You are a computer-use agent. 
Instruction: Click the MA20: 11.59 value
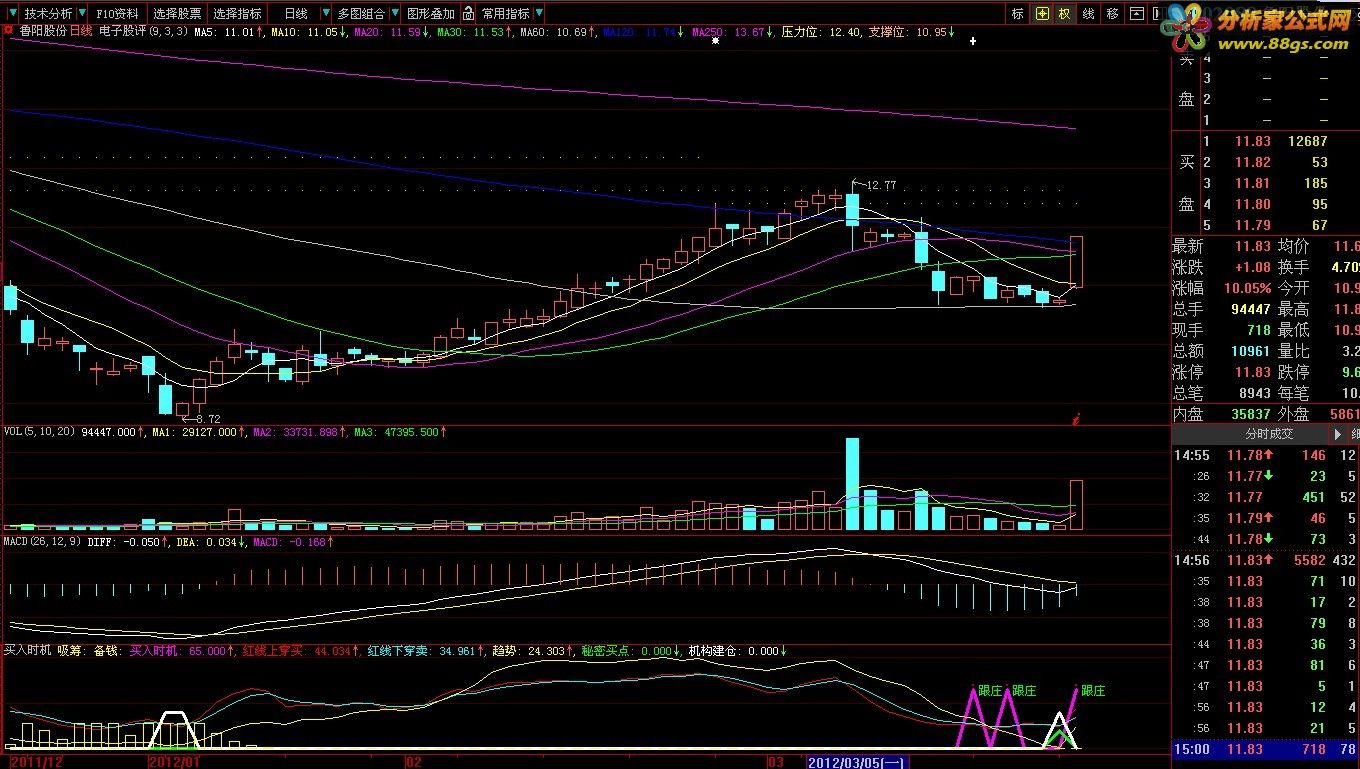pyautogui.click(x=393, y=31)
